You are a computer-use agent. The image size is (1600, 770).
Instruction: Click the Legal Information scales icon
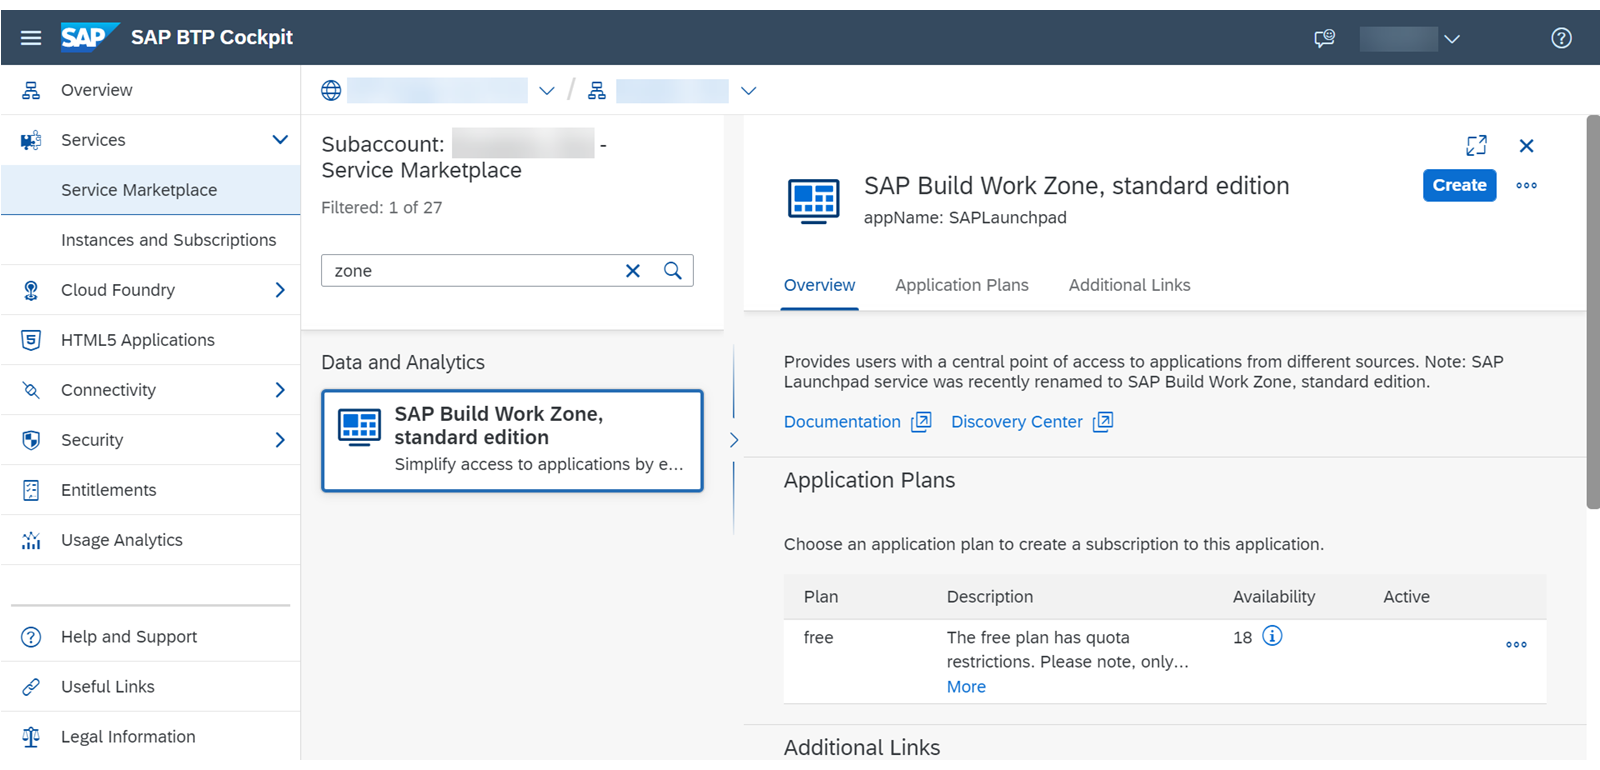tap(31, 737)
